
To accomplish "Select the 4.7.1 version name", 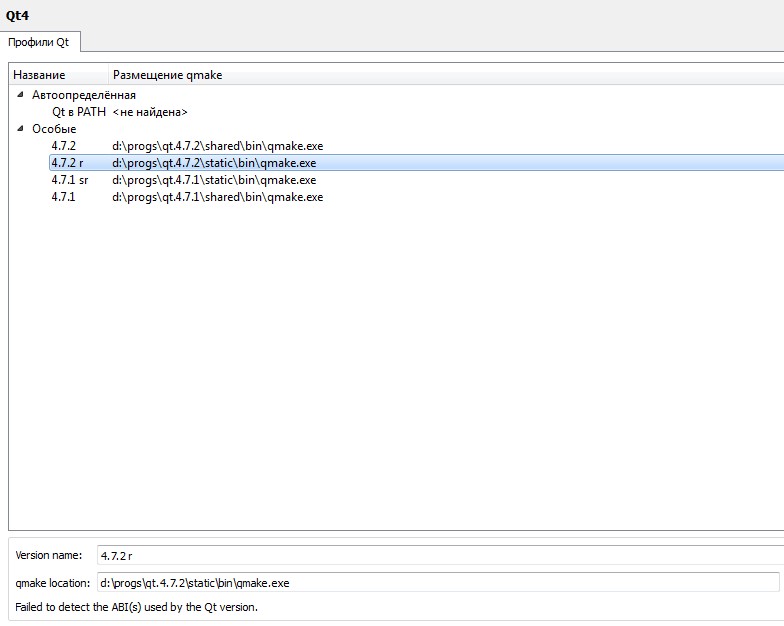I will click(63, 197).
